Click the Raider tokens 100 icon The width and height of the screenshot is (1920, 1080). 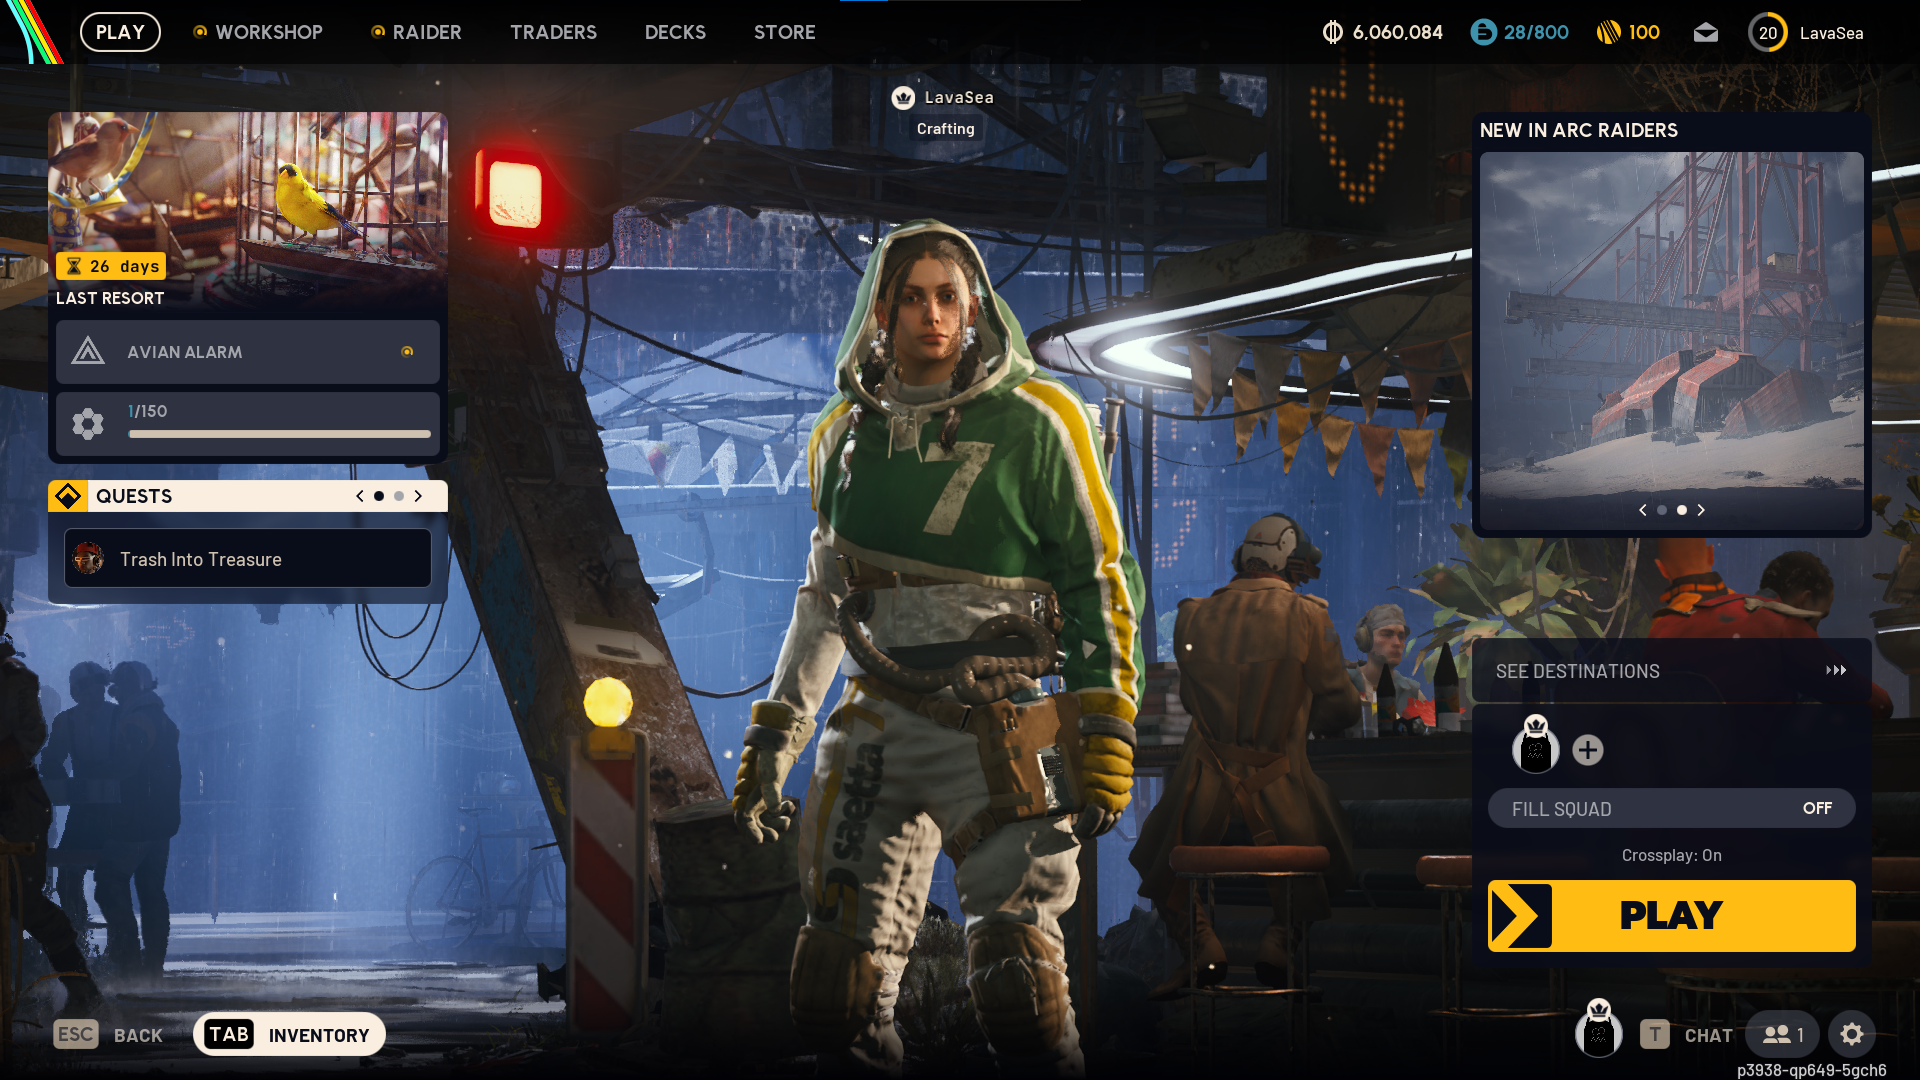(1608, 33)
